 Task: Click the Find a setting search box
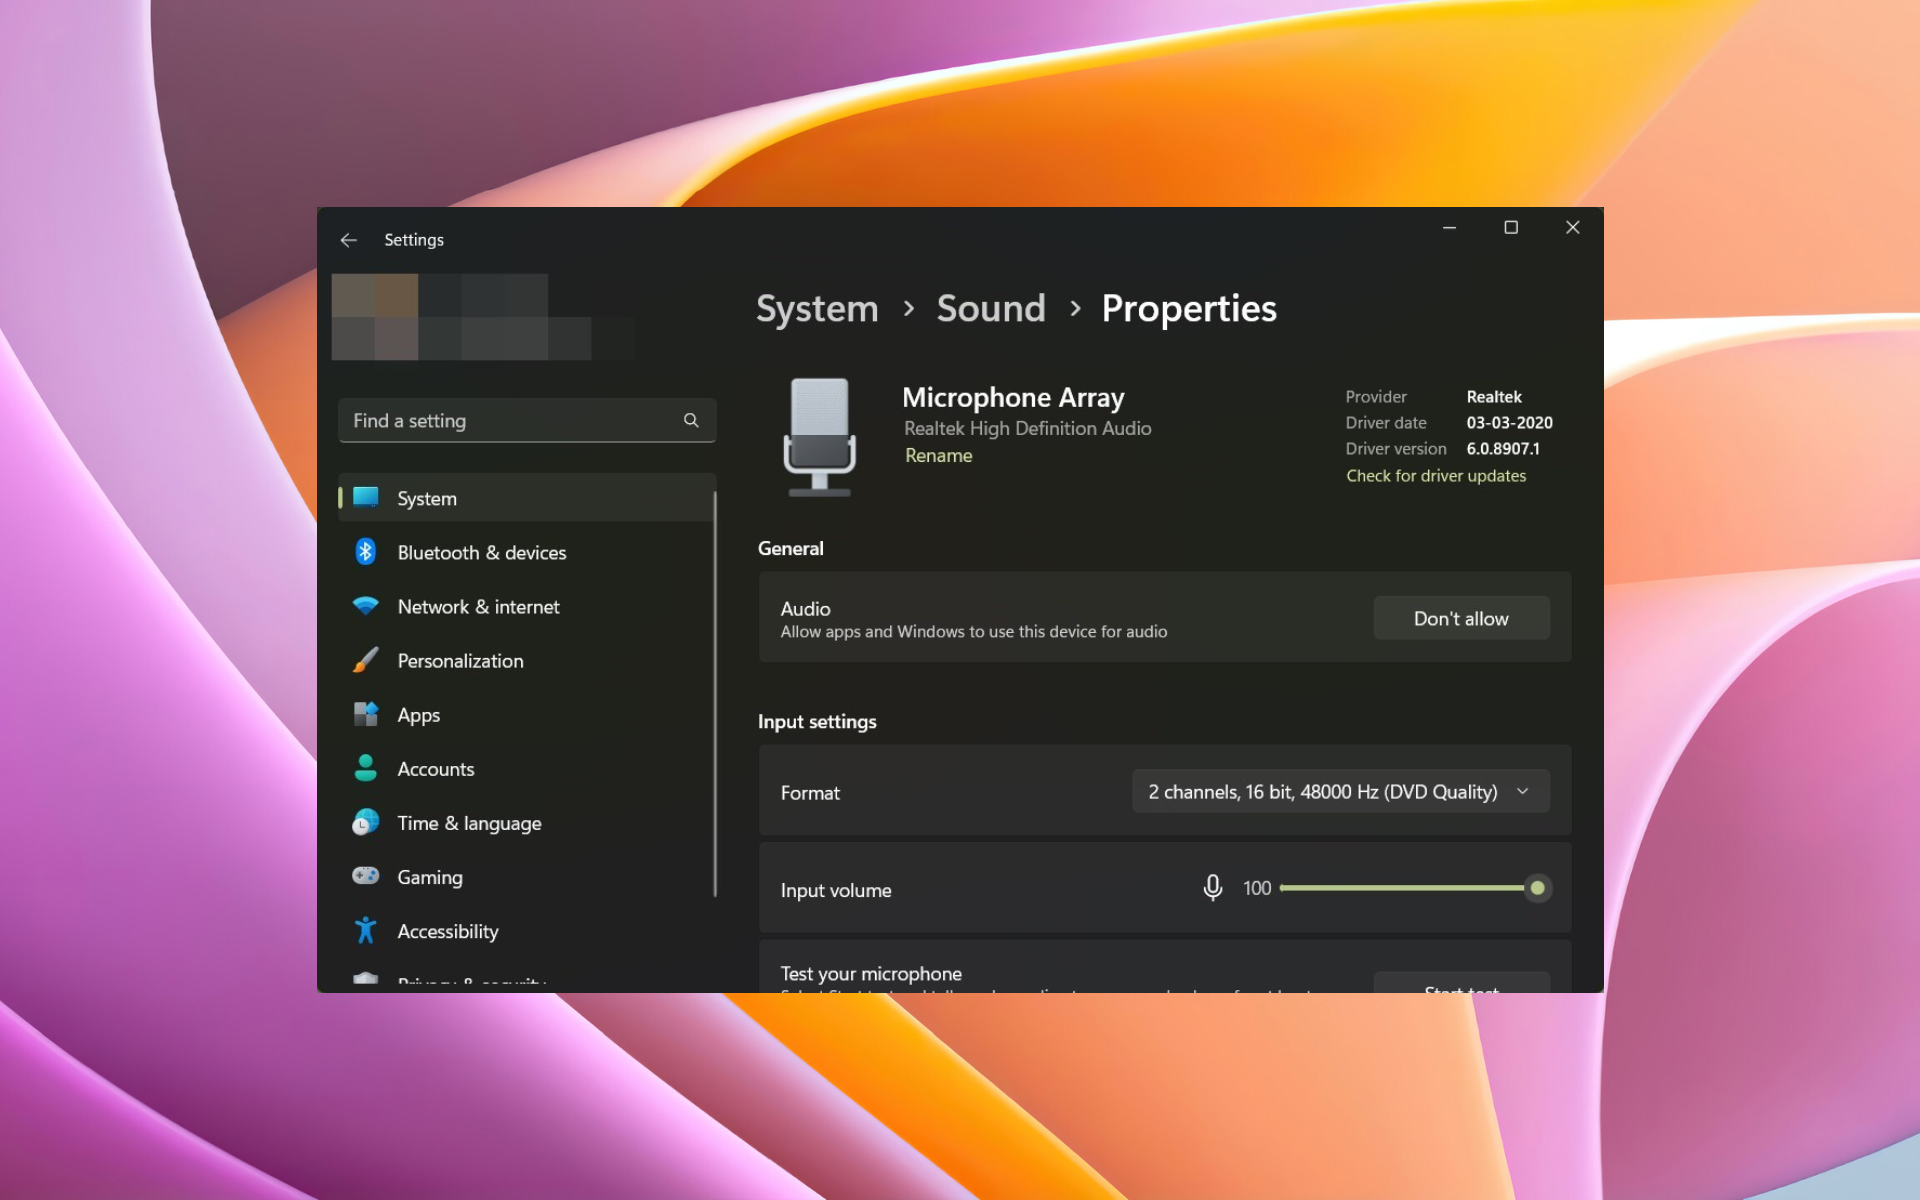[527, 420]
